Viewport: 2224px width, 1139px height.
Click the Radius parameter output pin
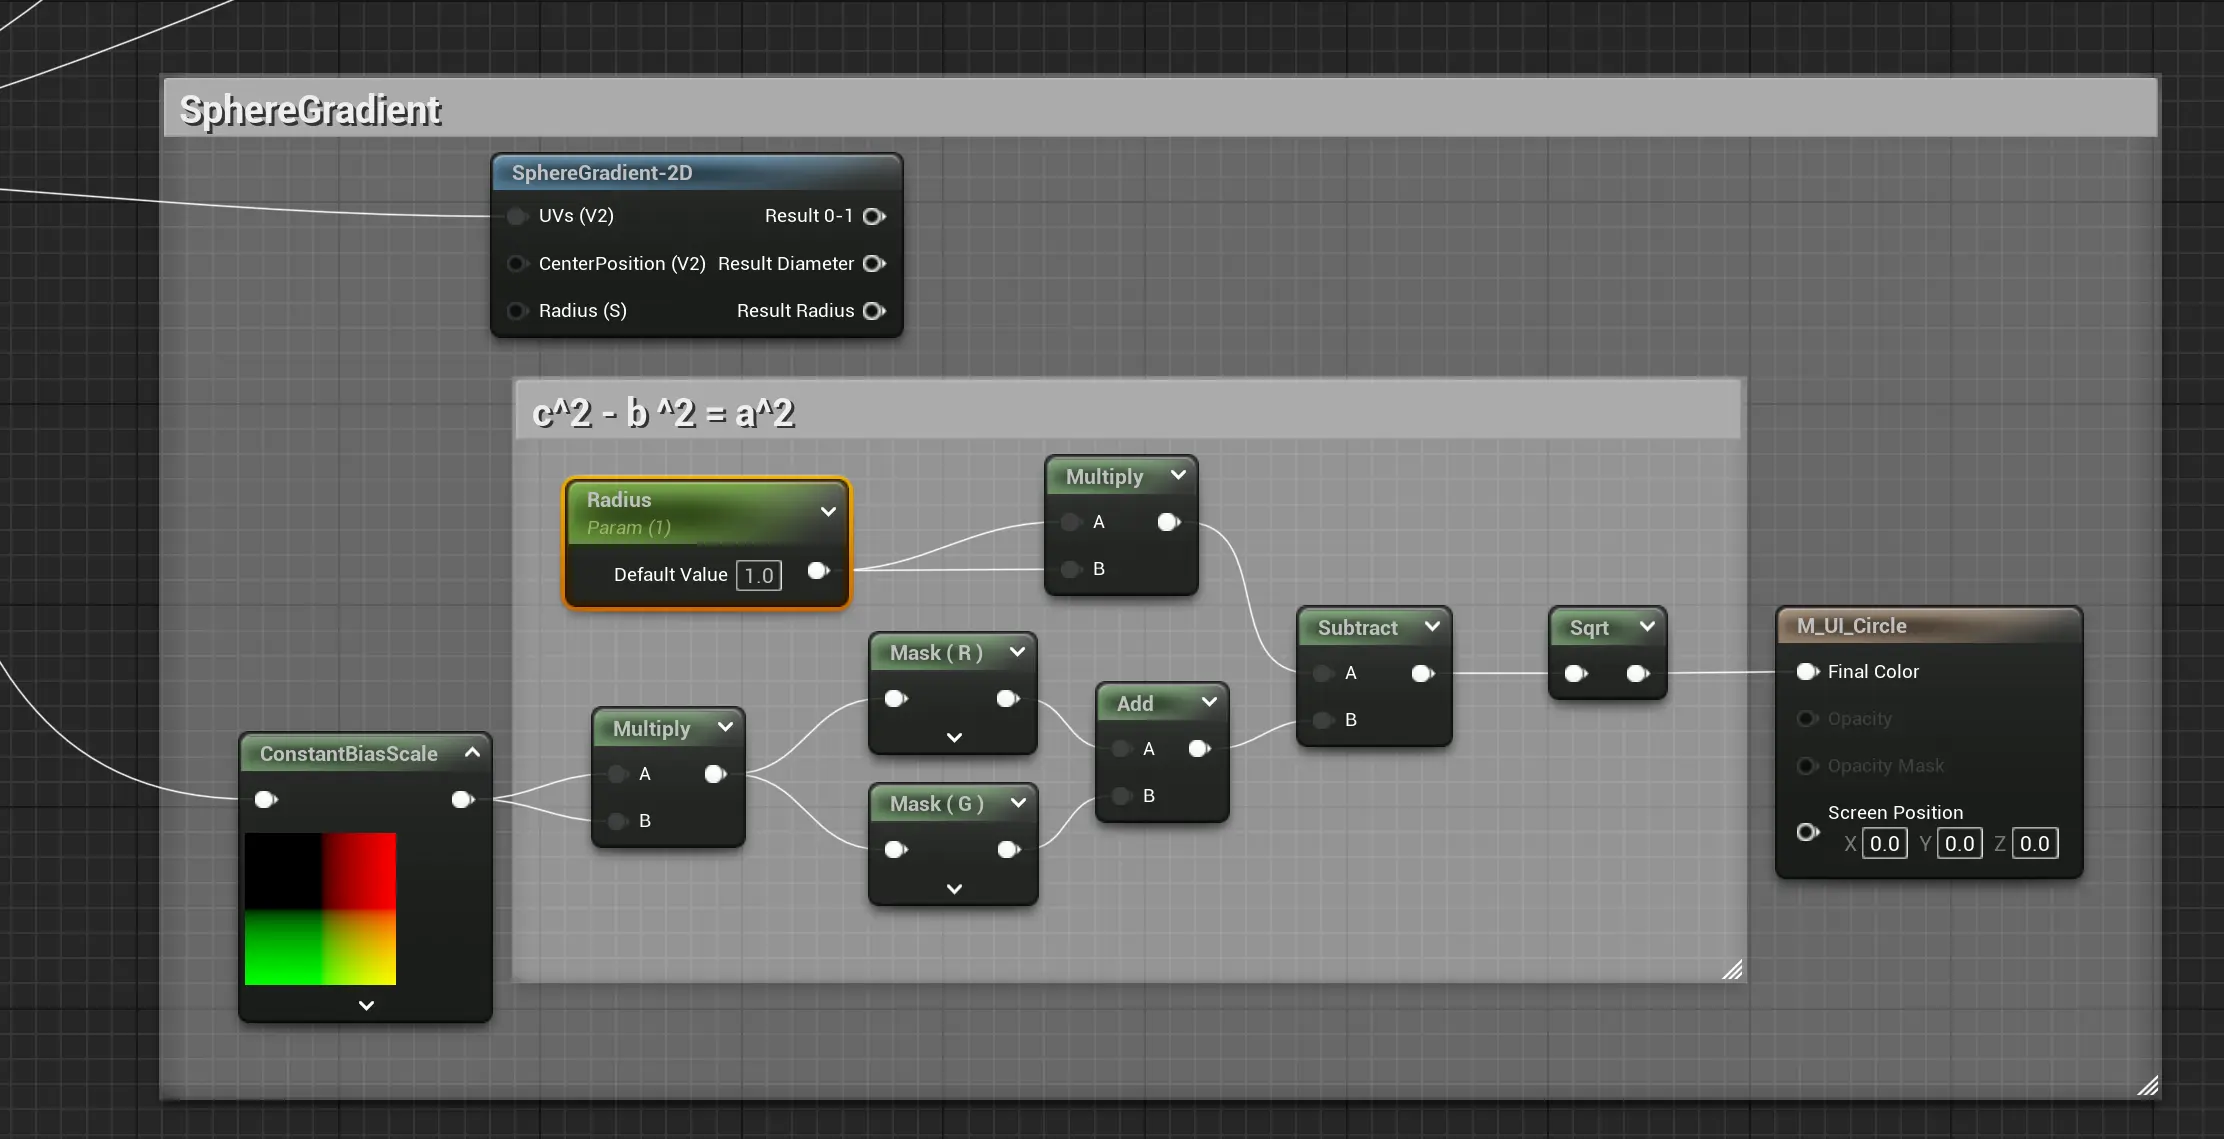click(817, 571)
